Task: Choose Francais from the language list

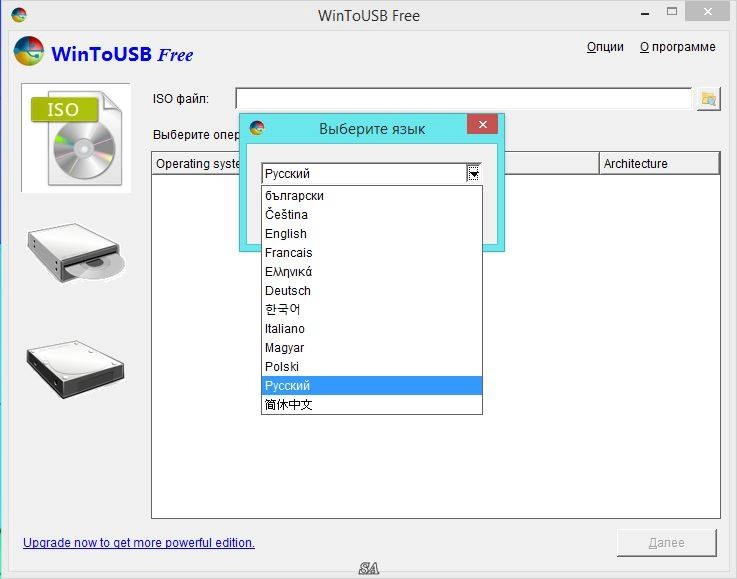Action: click(x=372, y=252)
